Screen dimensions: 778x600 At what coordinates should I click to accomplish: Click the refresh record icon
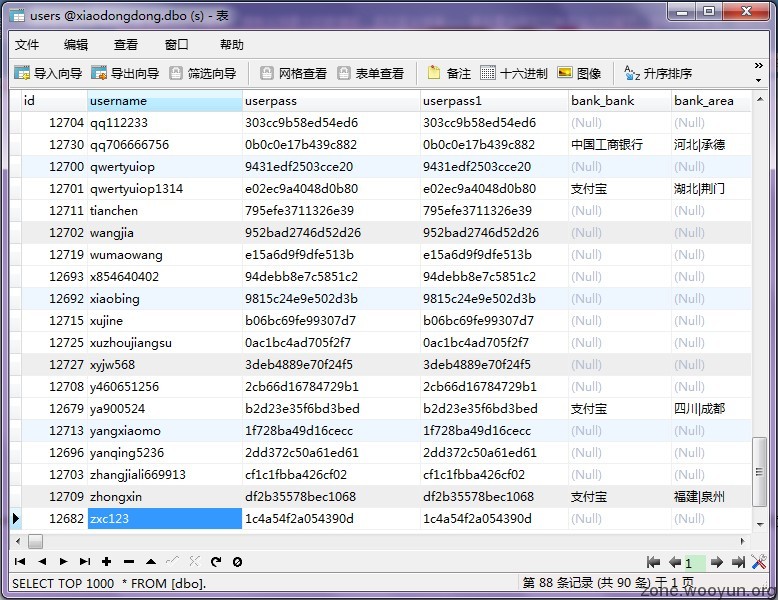[x=216, y=561]
